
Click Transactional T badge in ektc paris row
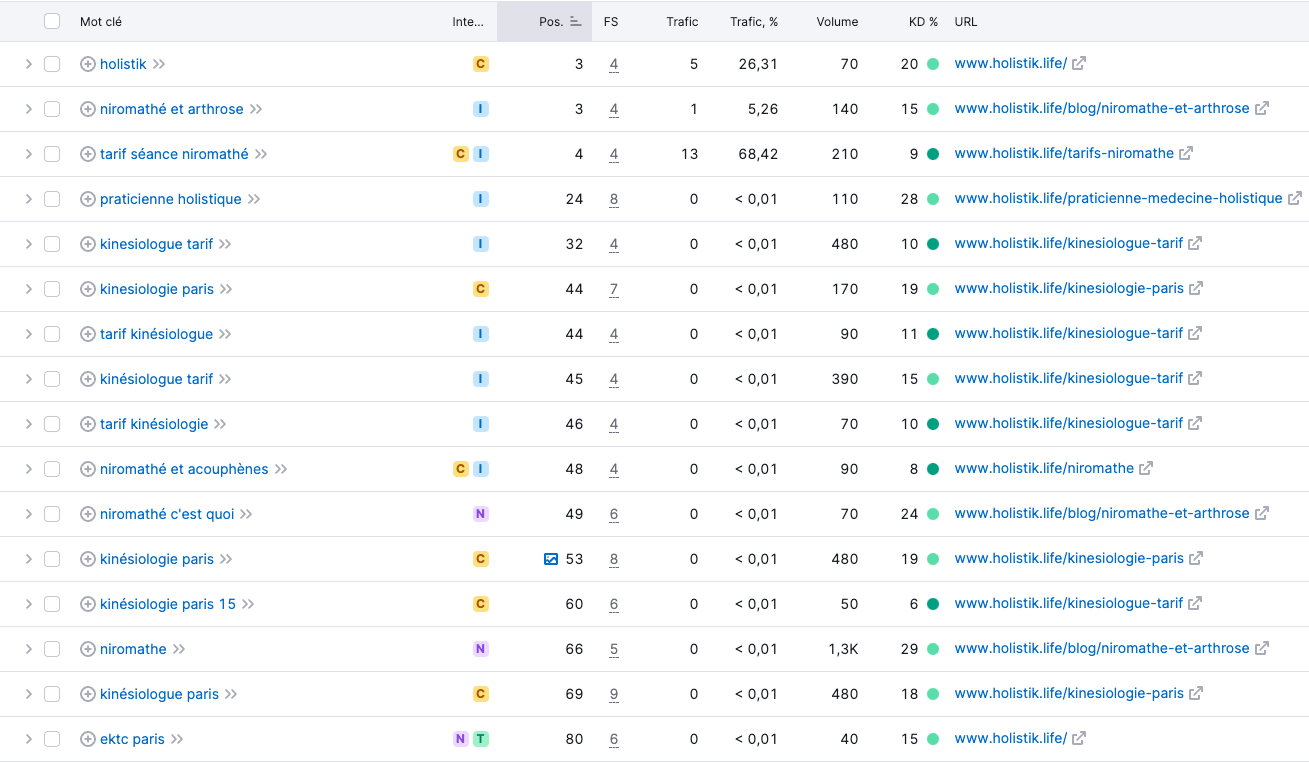[x=481, y=739]
